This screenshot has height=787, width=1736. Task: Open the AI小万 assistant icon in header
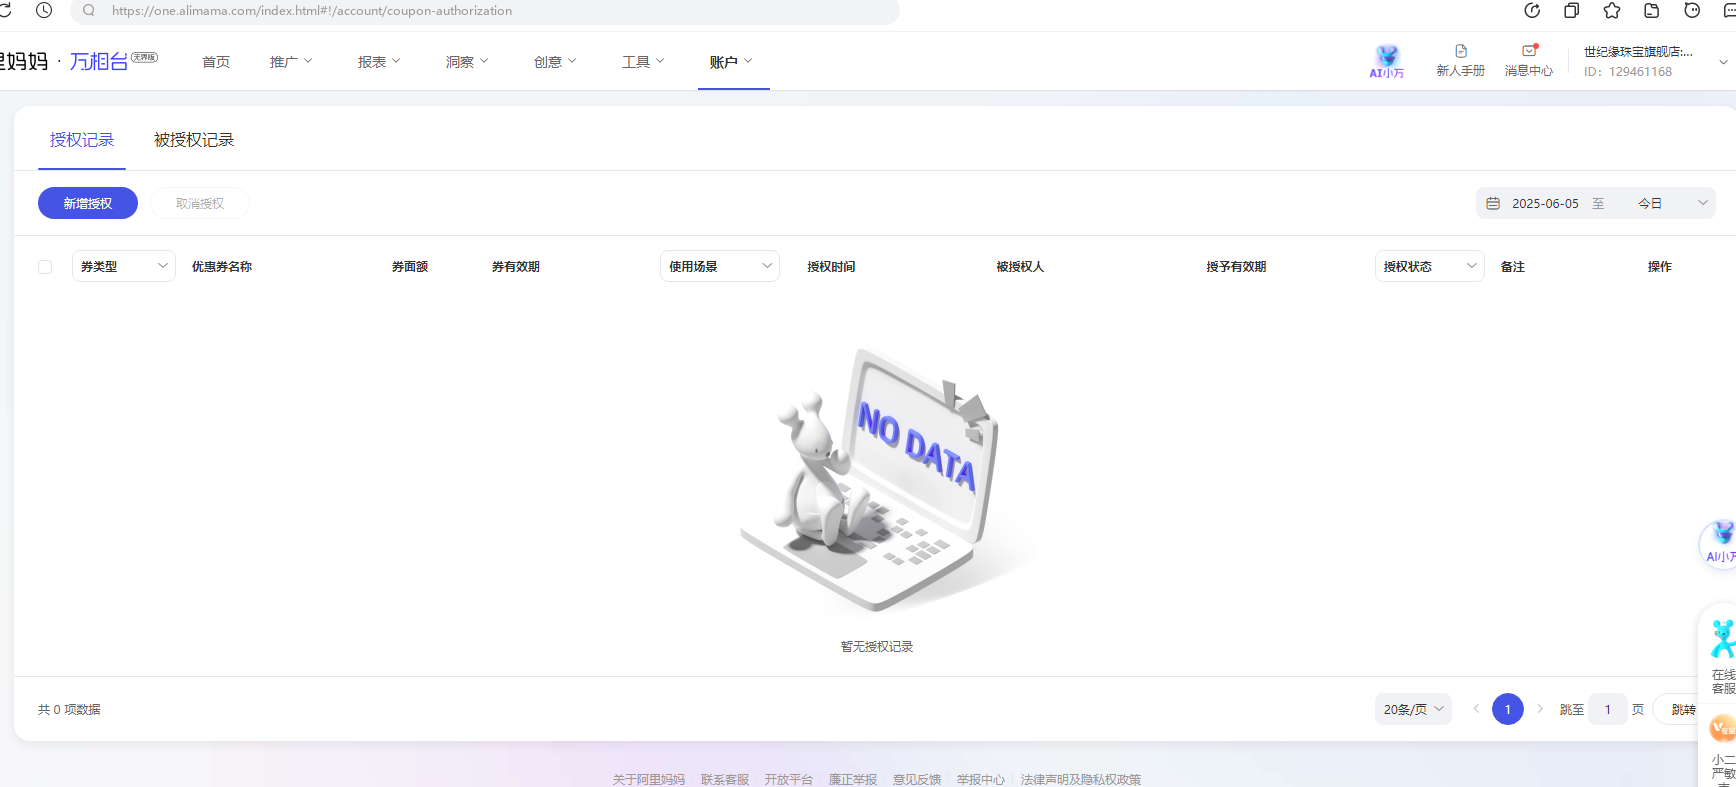(1386, 60)
